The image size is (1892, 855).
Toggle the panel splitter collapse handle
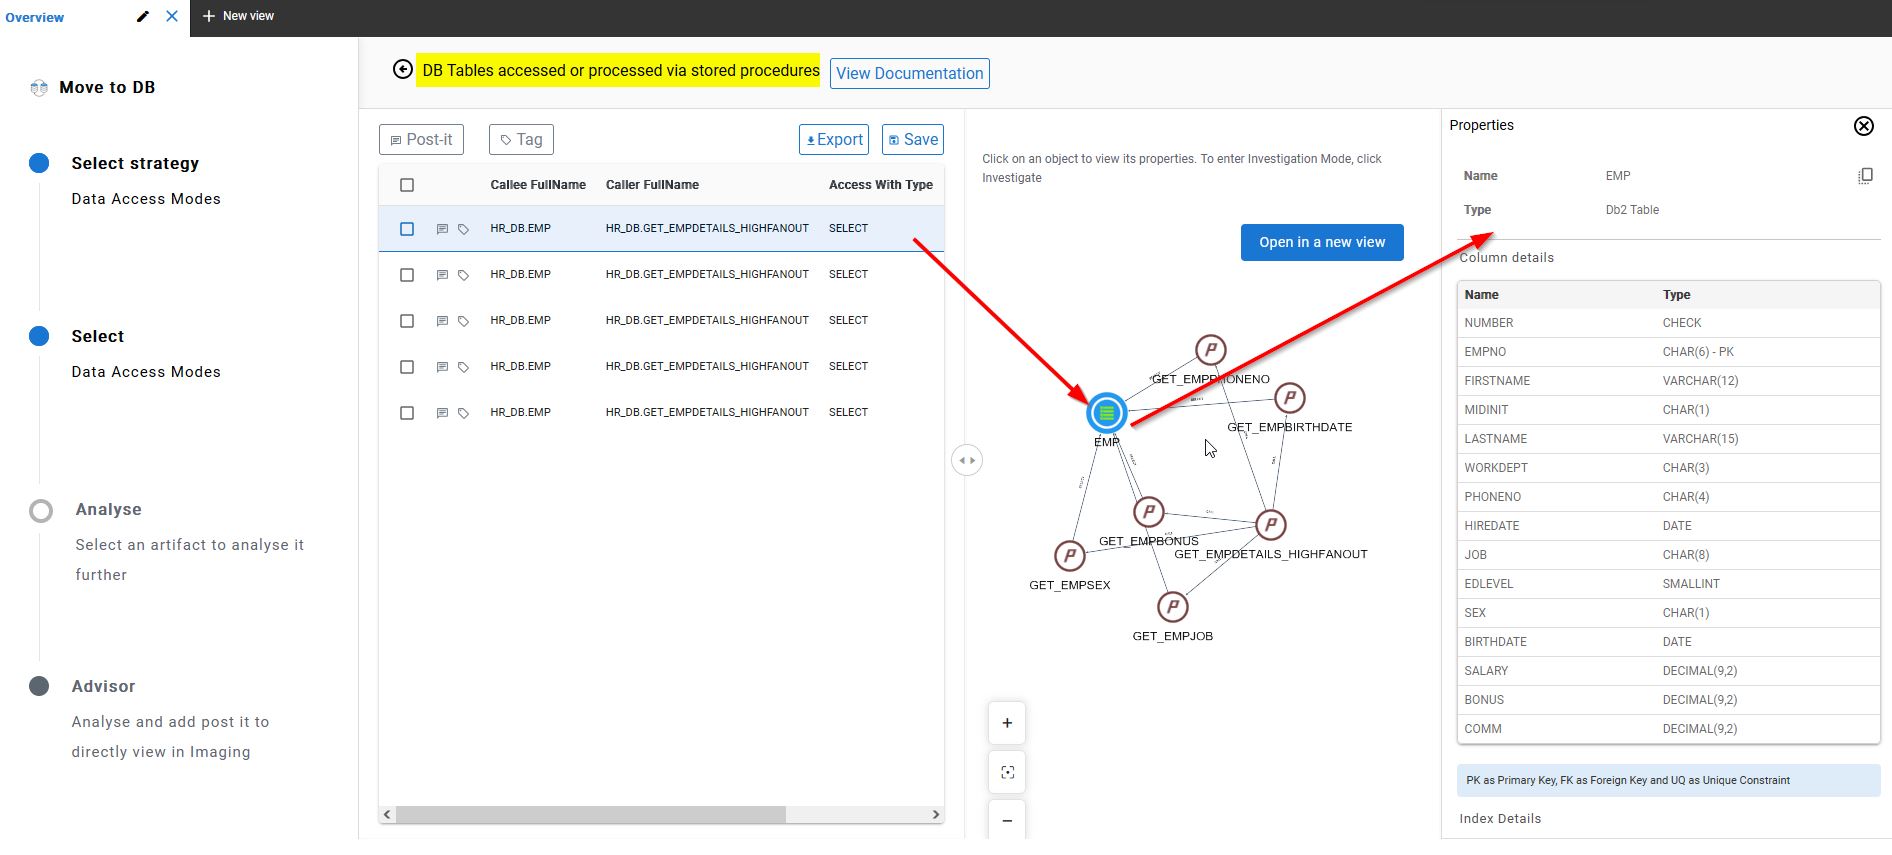tap(966, 461)
